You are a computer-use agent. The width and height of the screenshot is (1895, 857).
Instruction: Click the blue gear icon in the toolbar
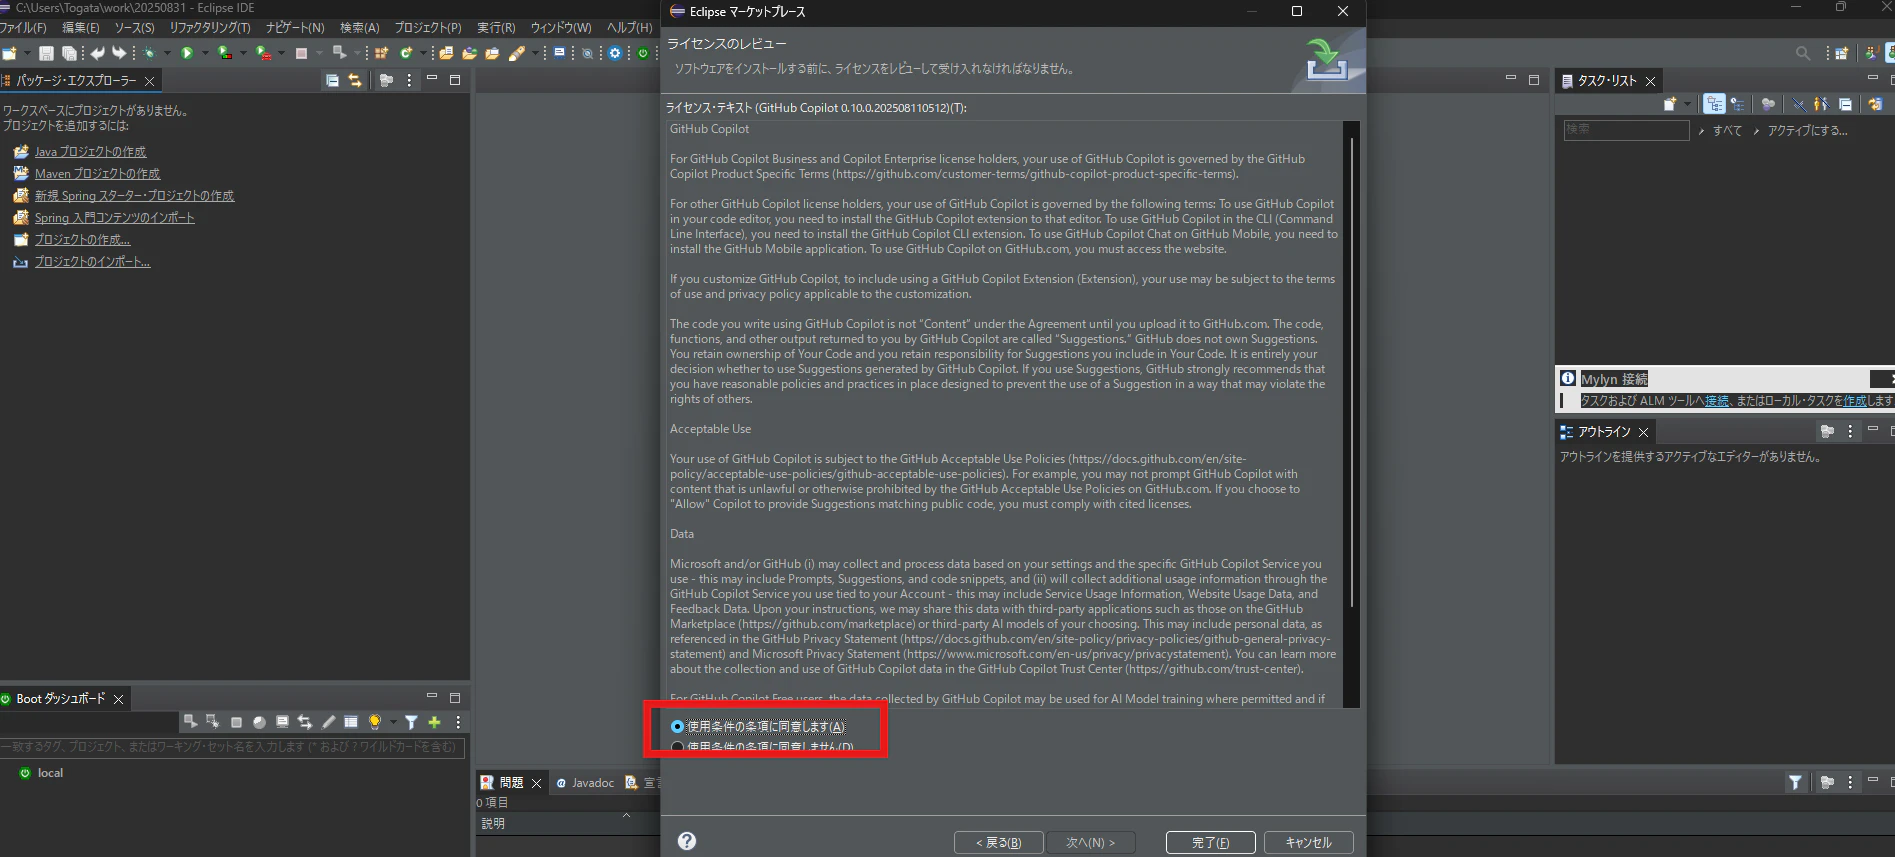615,53
